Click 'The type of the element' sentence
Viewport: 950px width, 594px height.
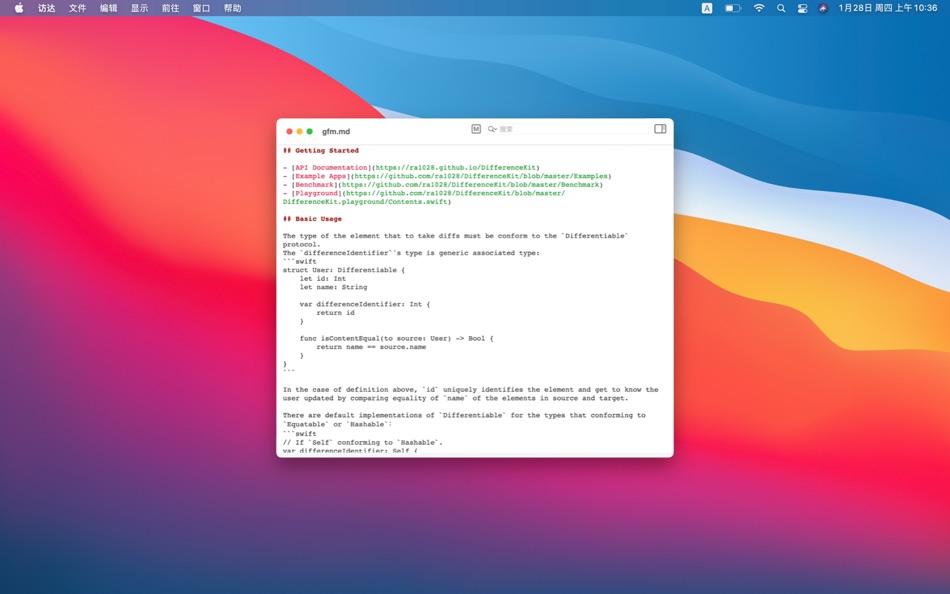[x=455, y=236]
